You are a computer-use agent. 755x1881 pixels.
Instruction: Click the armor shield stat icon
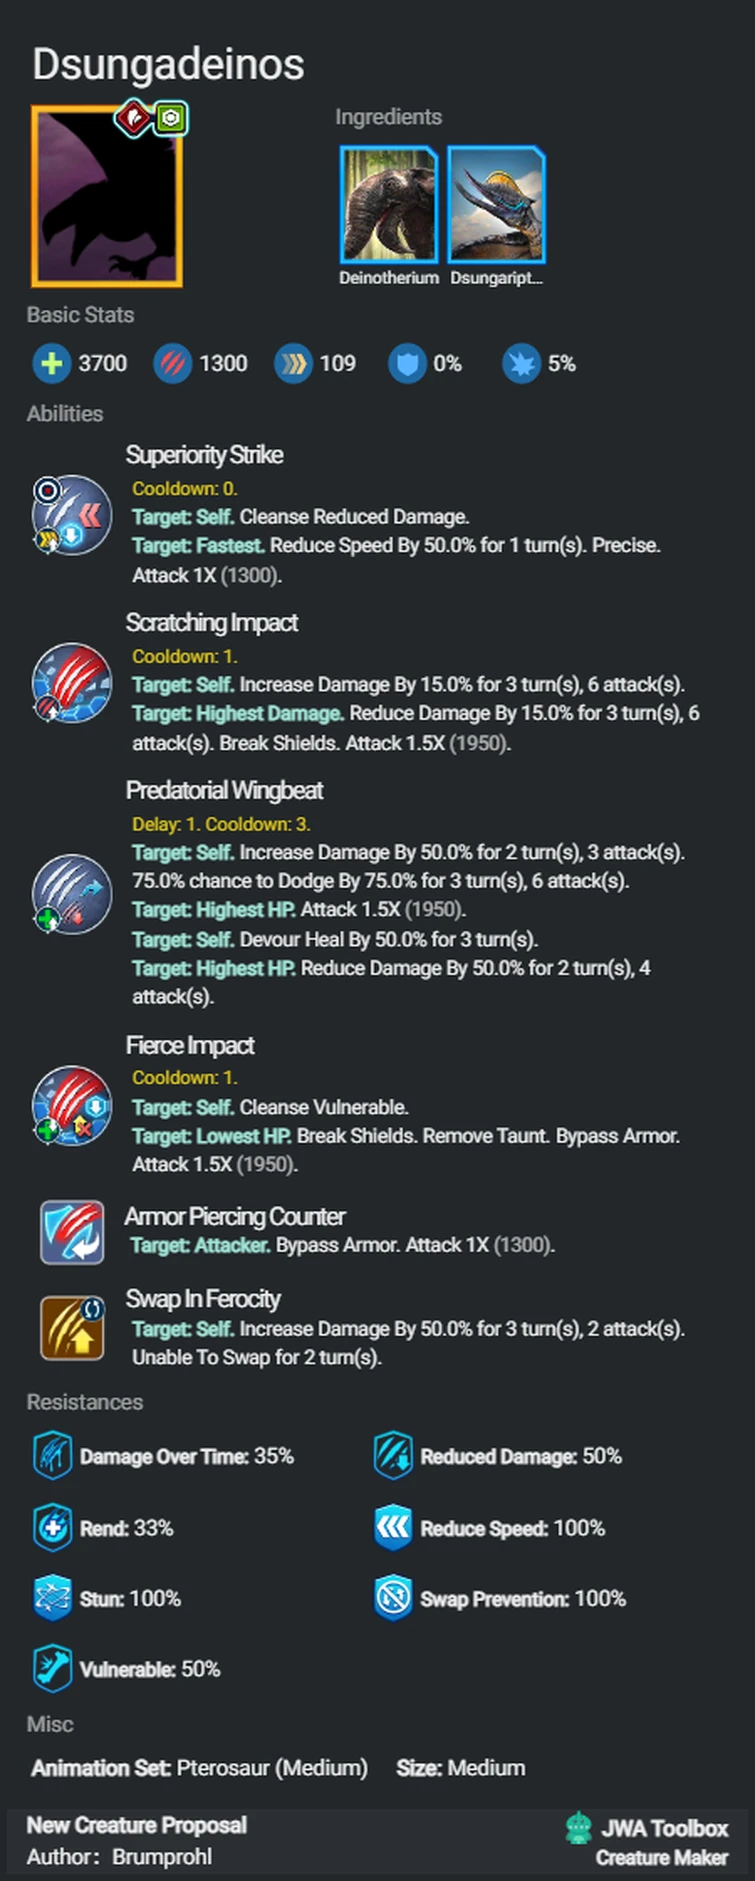coord(407,363)
